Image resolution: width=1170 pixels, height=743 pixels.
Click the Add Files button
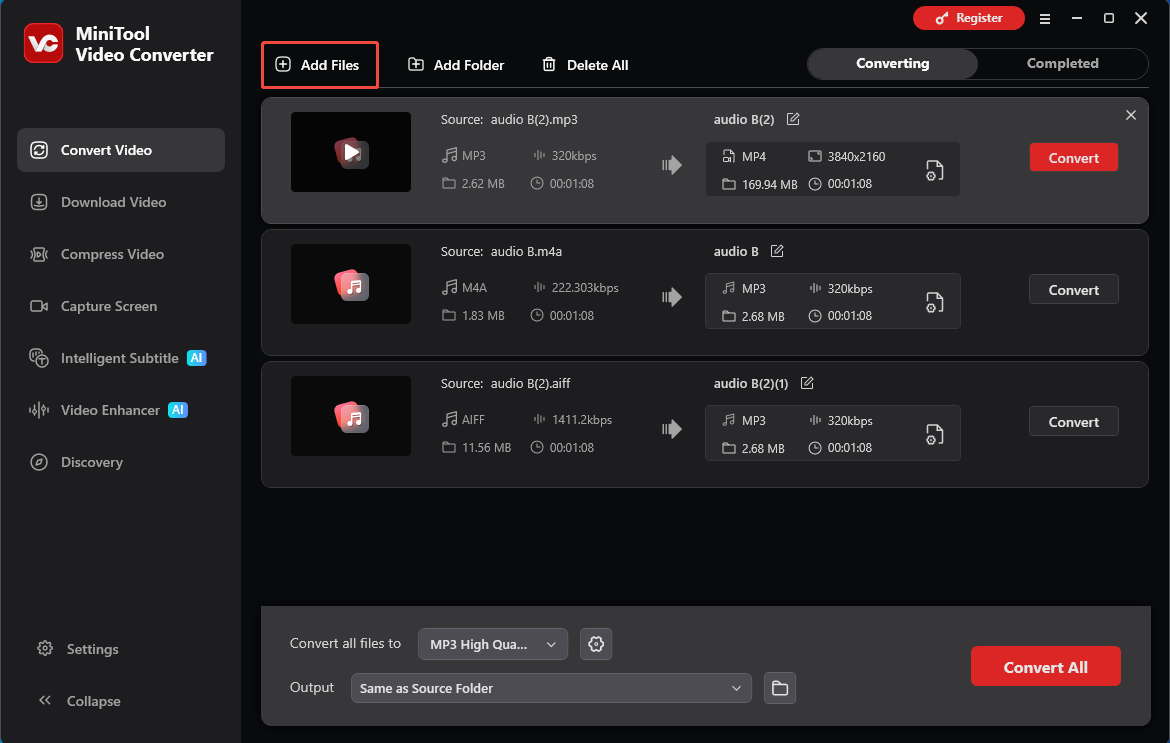(319, 65)
